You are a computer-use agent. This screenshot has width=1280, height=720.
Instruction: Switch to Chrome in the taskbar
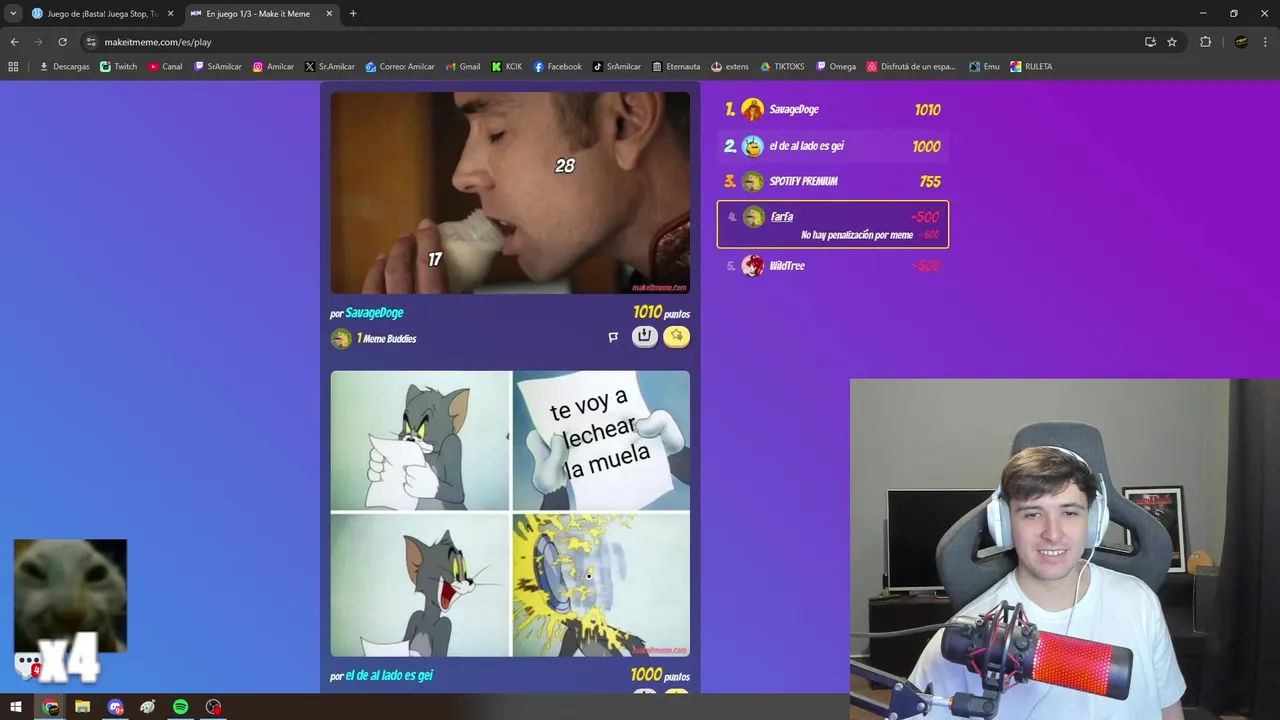point(50,707)
